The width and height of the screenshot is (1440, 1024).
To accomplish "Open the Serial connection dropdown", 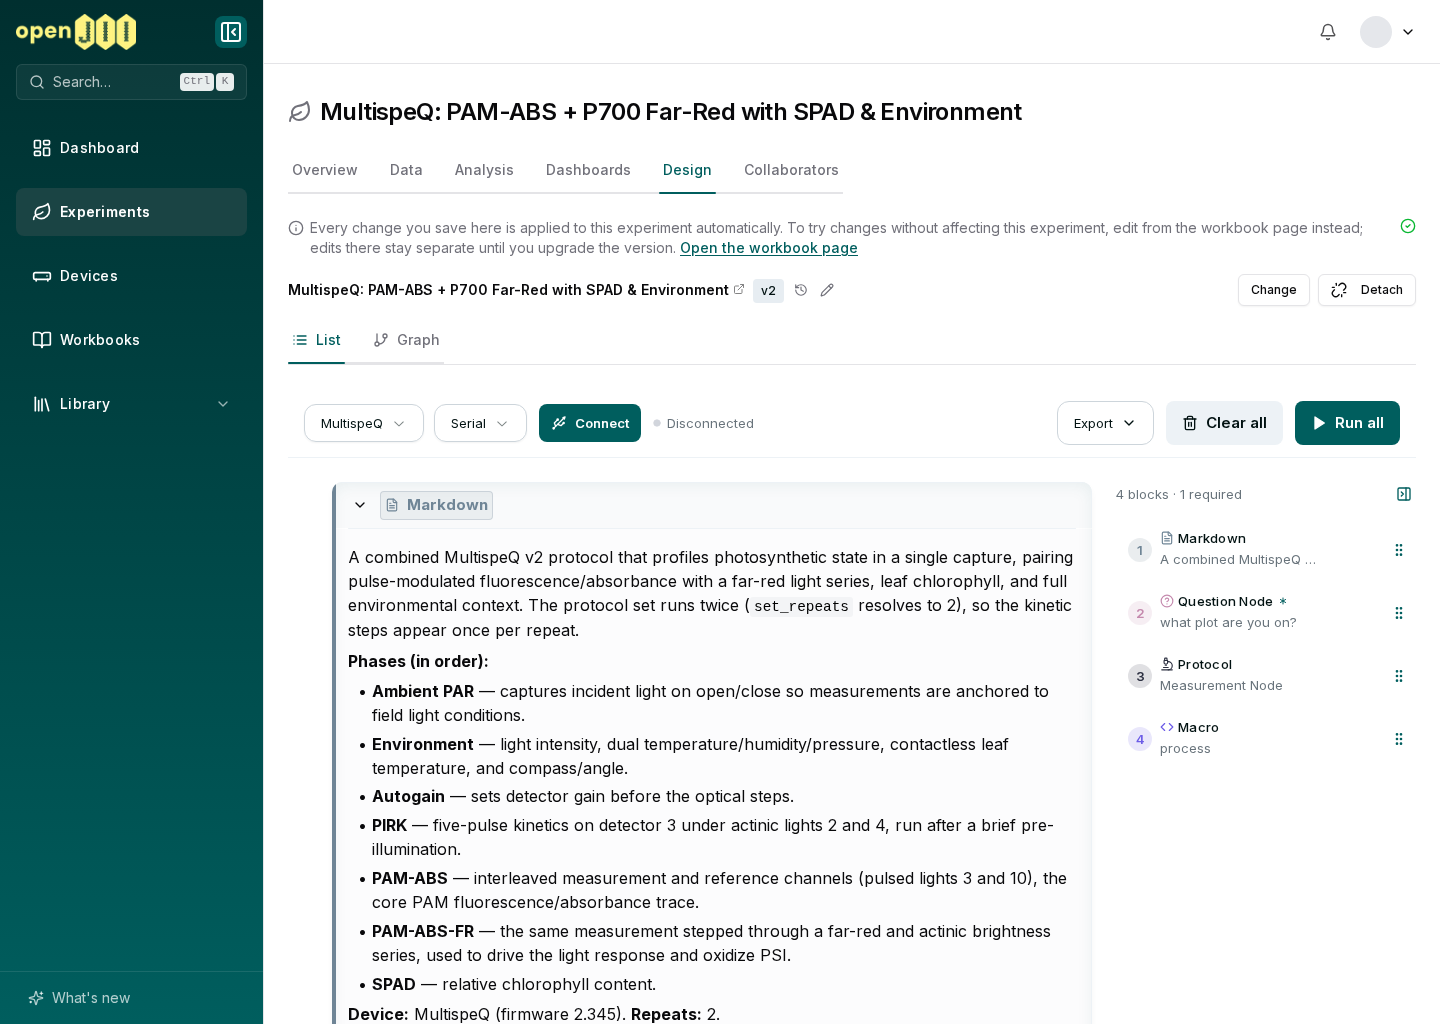I will [480, 423].
